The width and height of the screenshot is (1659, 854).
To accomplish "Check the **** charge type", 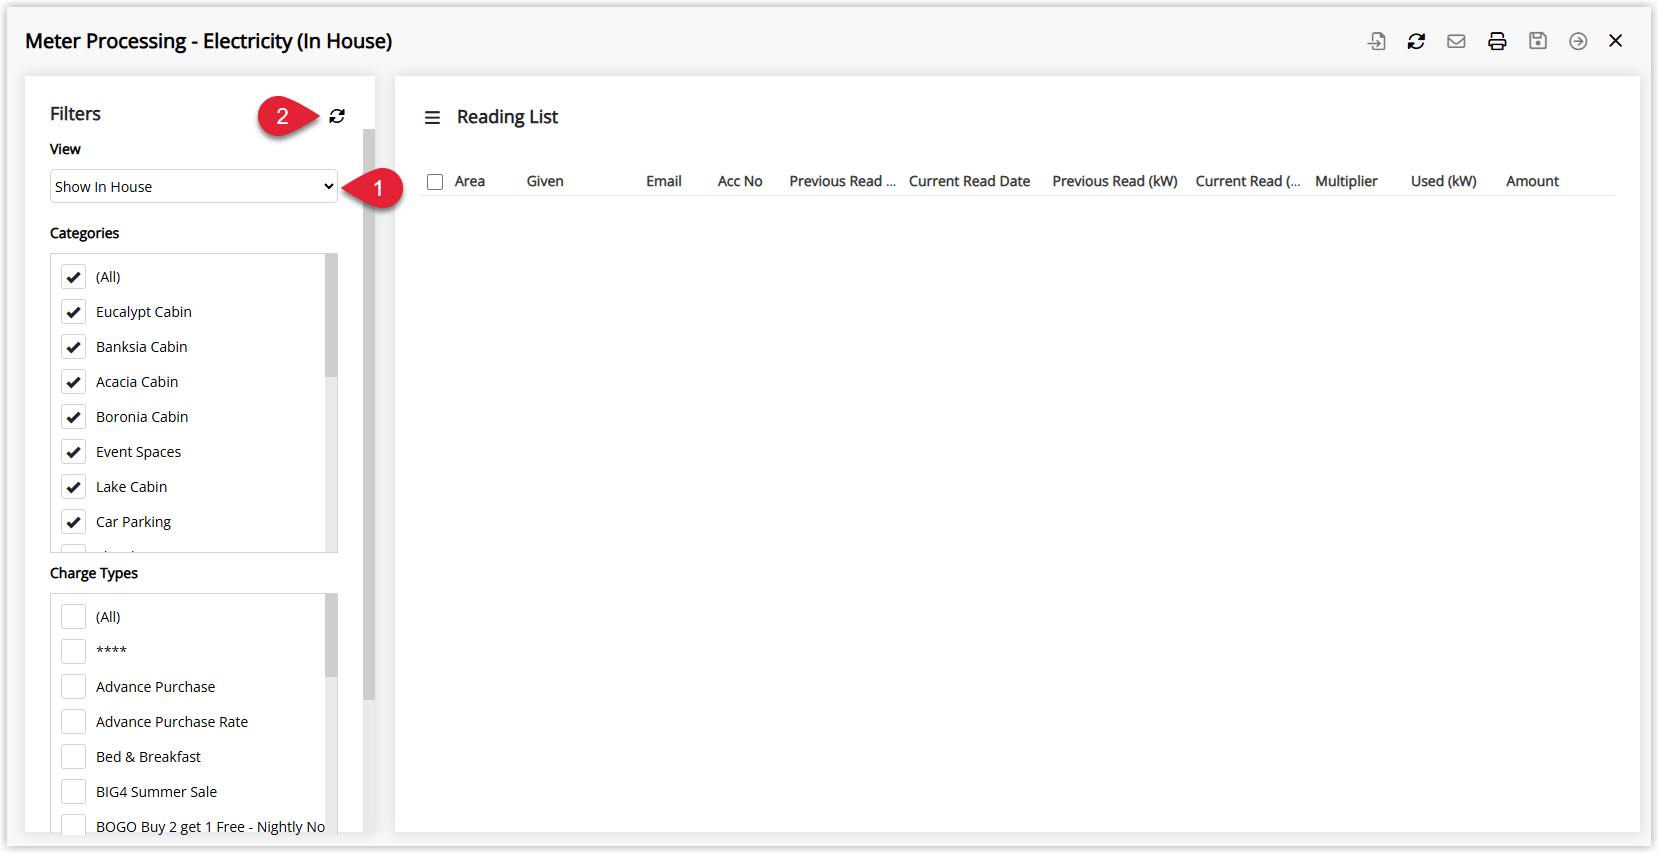I will point(73,651).
